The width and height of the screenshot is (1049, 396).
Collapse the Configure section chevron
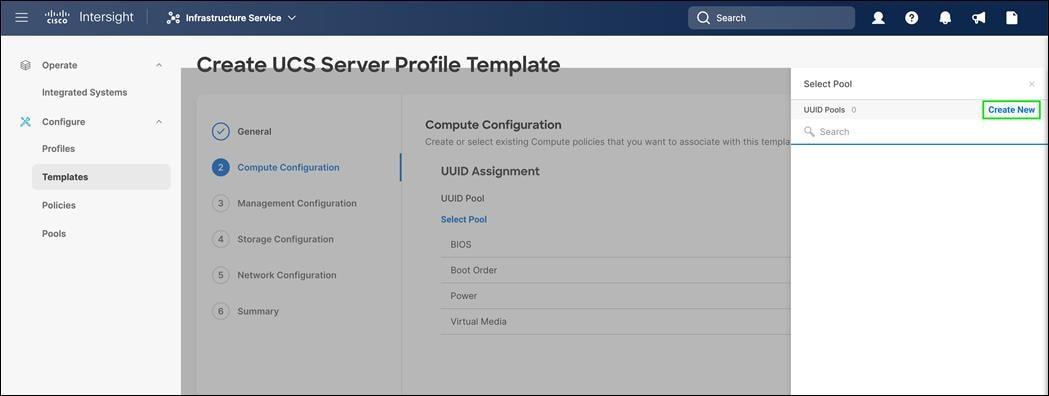coord(159,122)
